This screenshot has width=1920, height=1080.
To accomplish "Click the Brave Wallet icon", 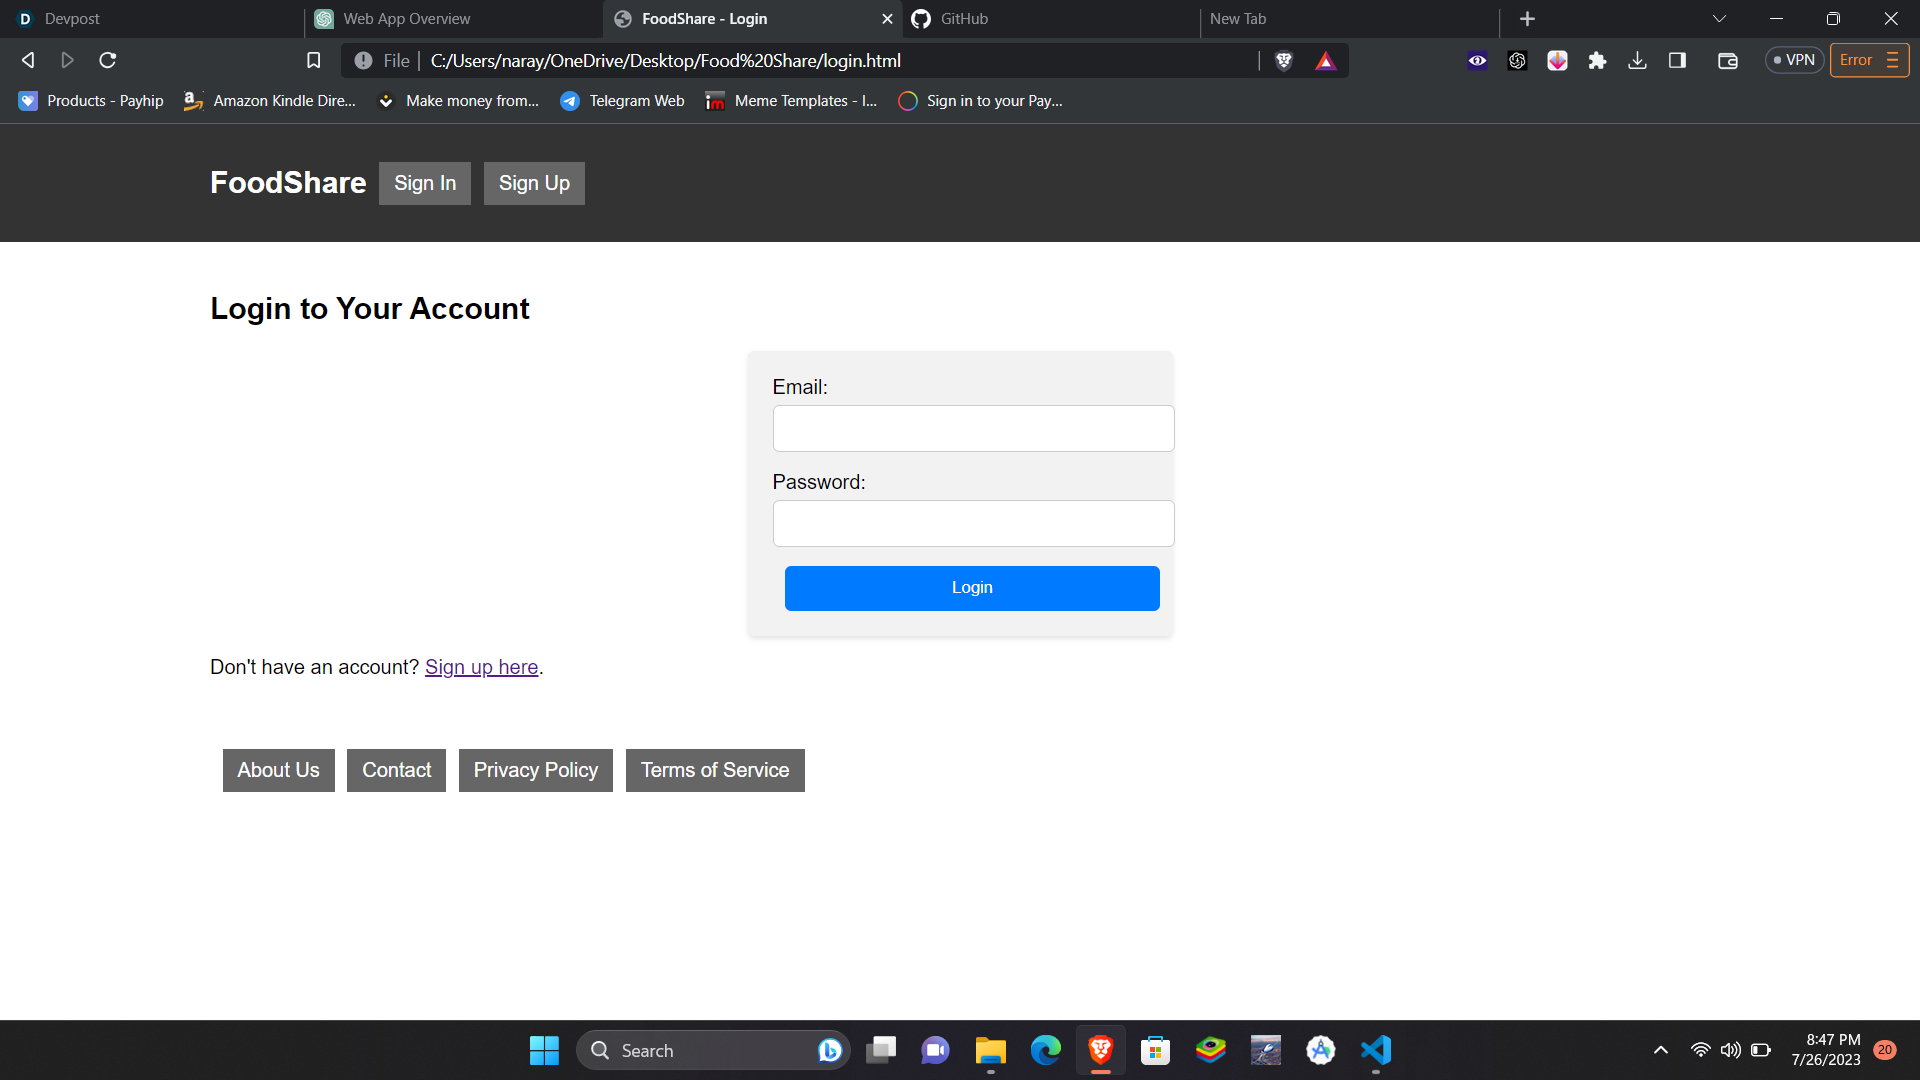I will (1727, 60).
